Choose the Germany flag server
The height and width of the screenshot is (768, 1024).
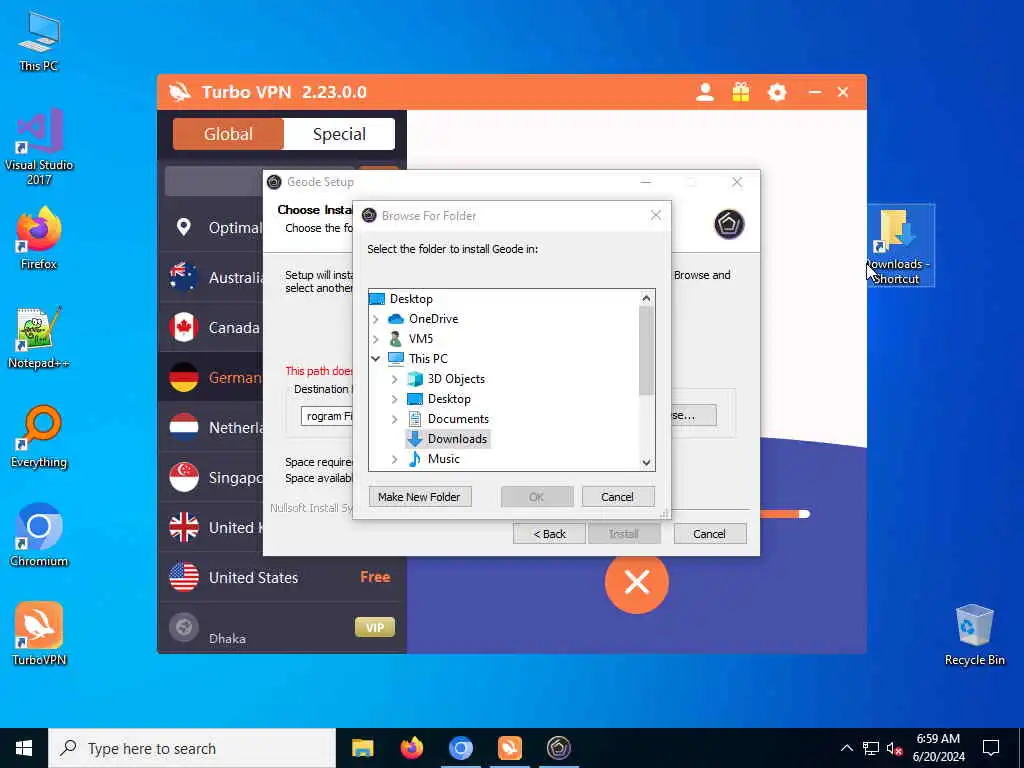pyautogui.click(x=184, y=377)
